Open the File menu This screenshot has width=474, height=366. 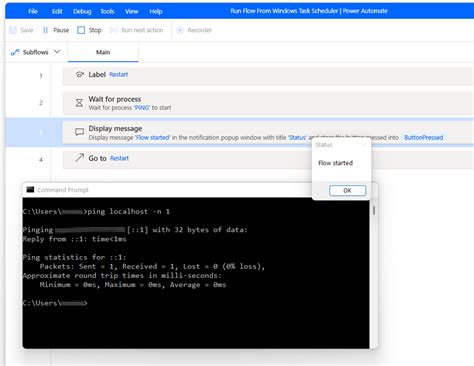coord(33,11)
